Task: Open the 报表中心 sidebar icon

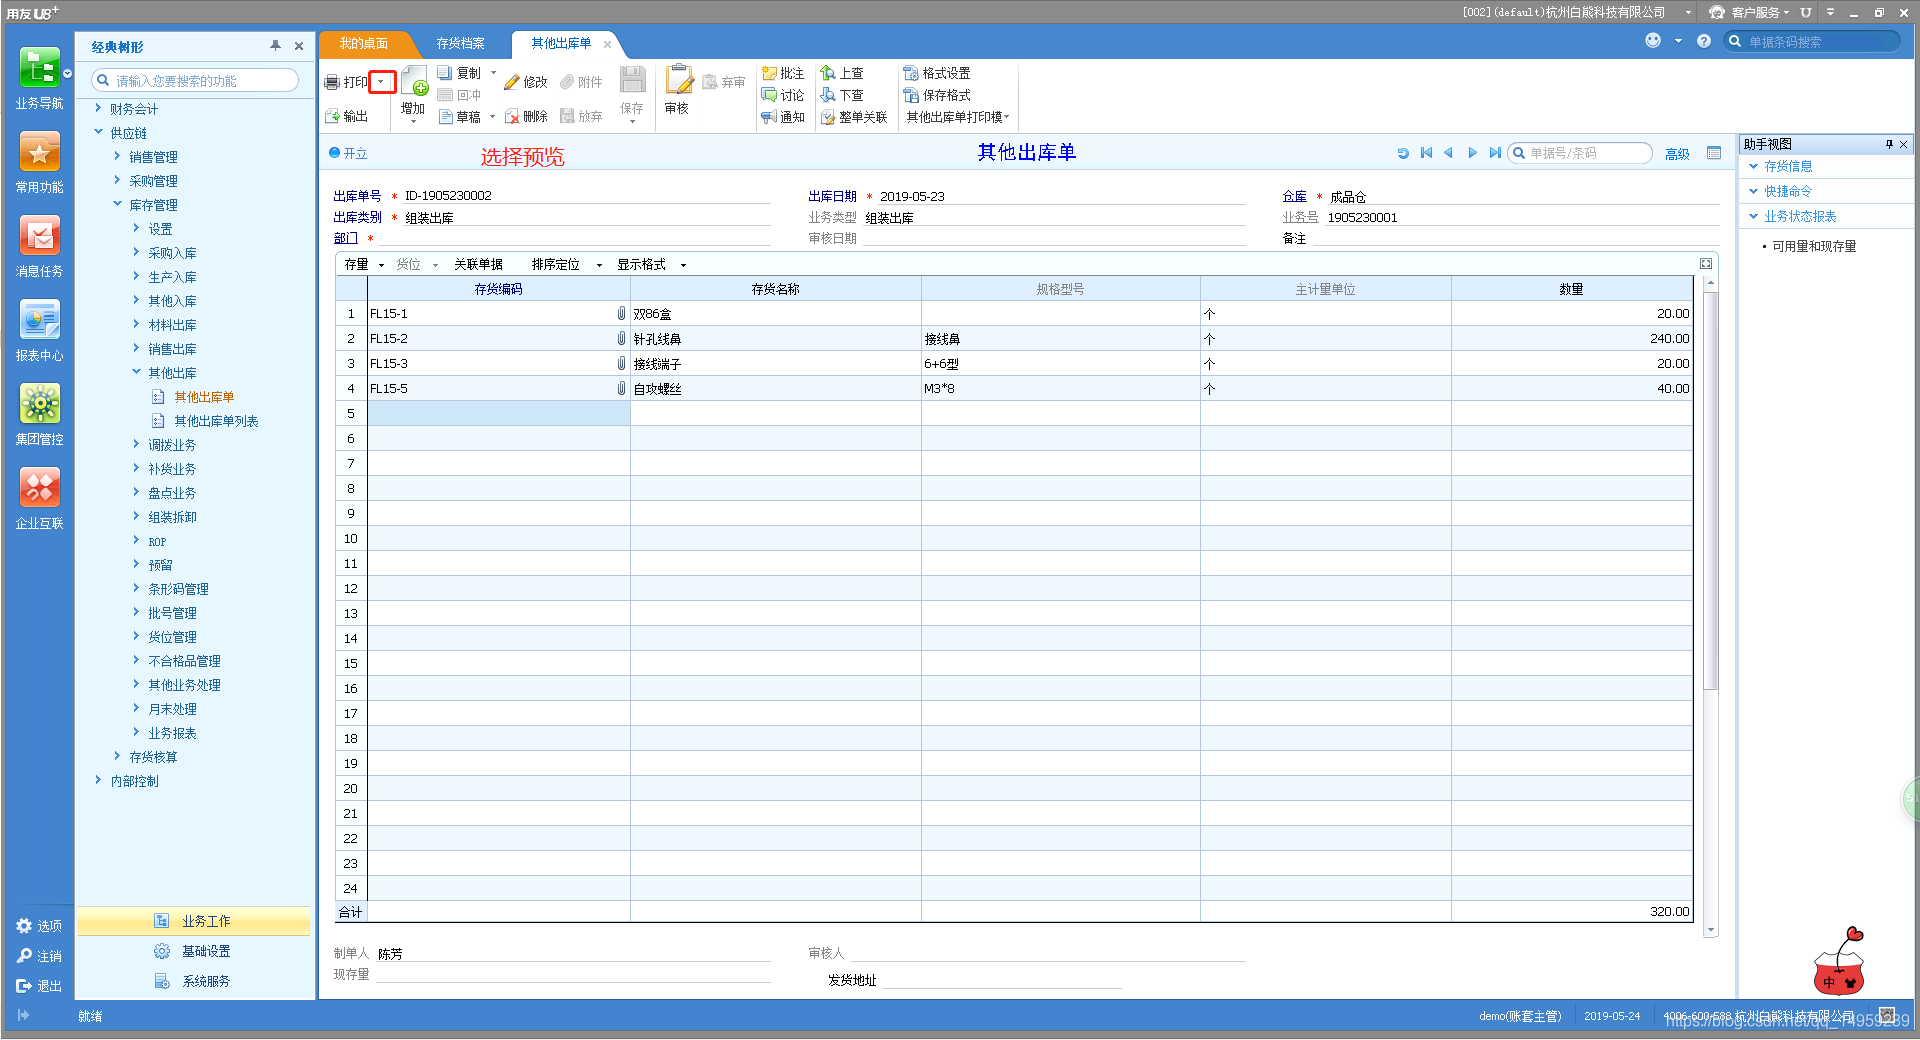Action: pyautogui.click(x=40, y=321)
